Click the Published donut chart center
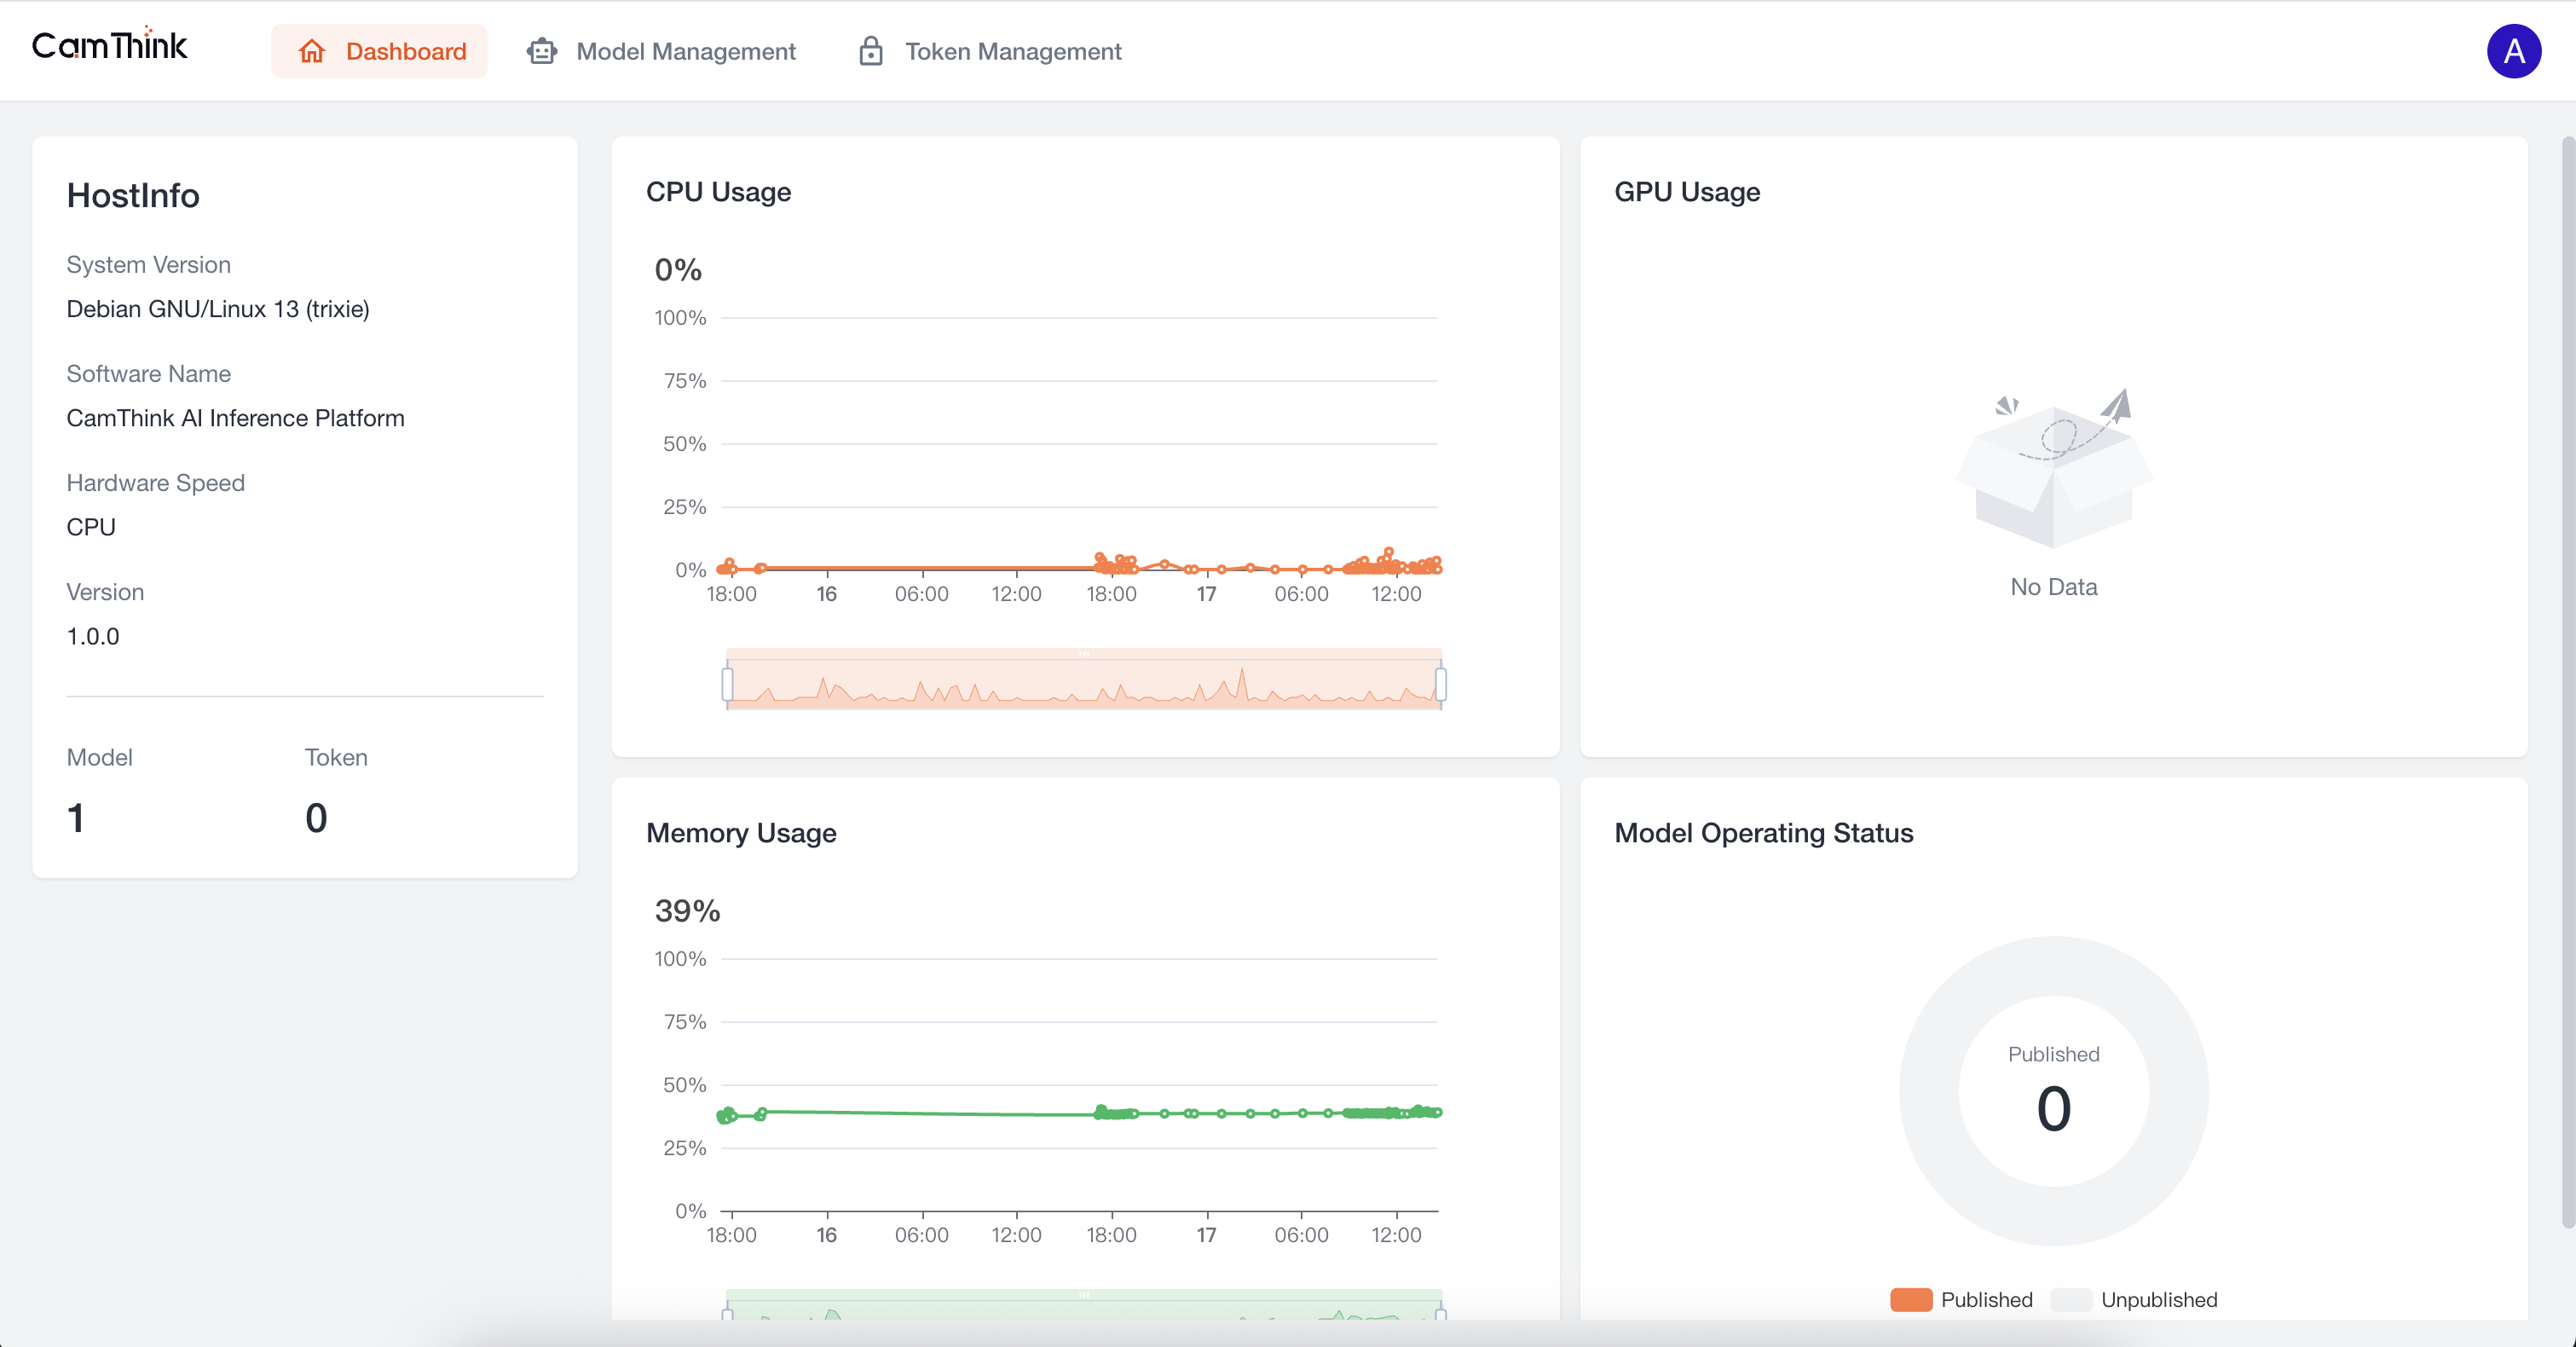The image size is (2576, 1347). (2053, 1090)
